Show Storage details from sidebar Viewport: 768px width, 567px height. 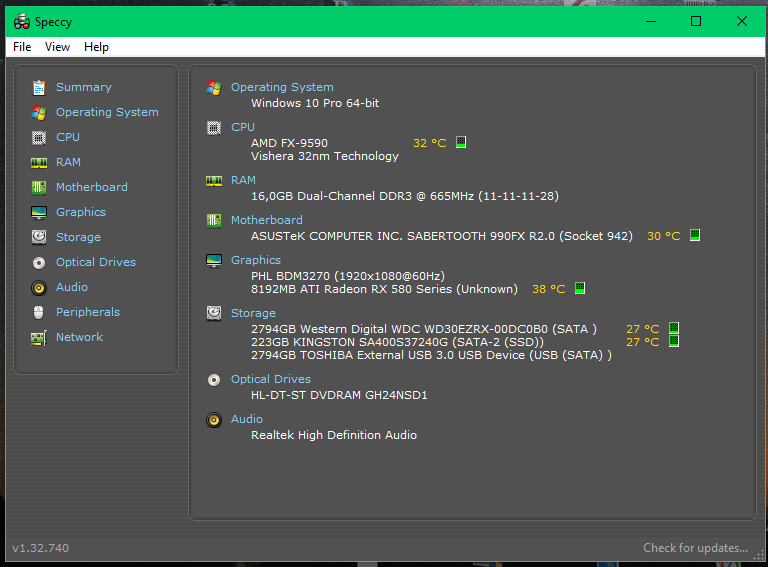(x=78, y=237)
